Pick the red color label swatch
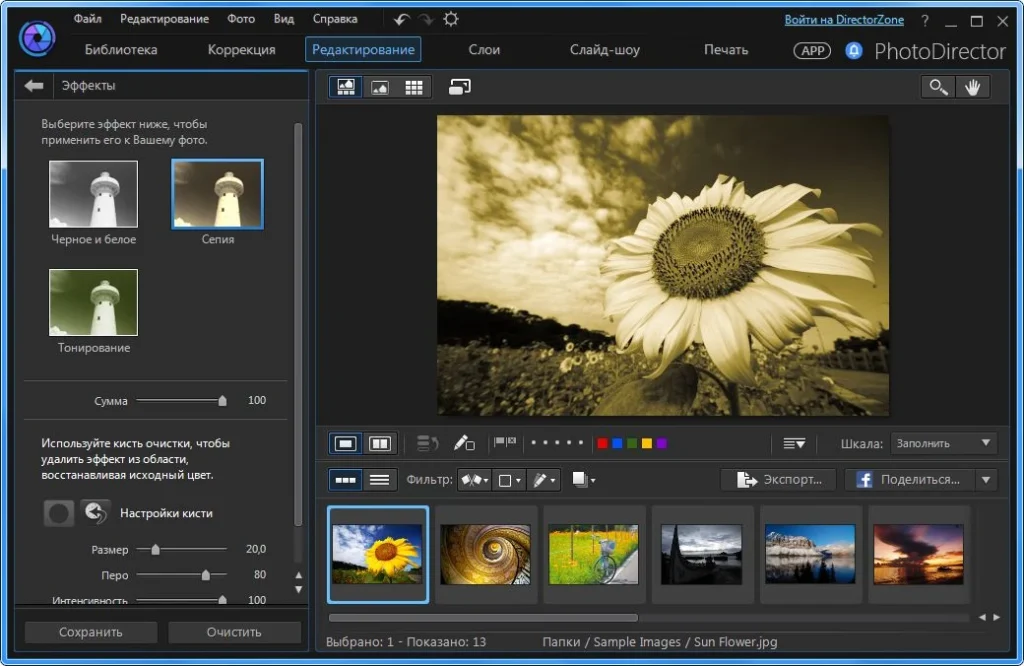Viewport: 1024px width, 666px height. click(x=602, y=443)
